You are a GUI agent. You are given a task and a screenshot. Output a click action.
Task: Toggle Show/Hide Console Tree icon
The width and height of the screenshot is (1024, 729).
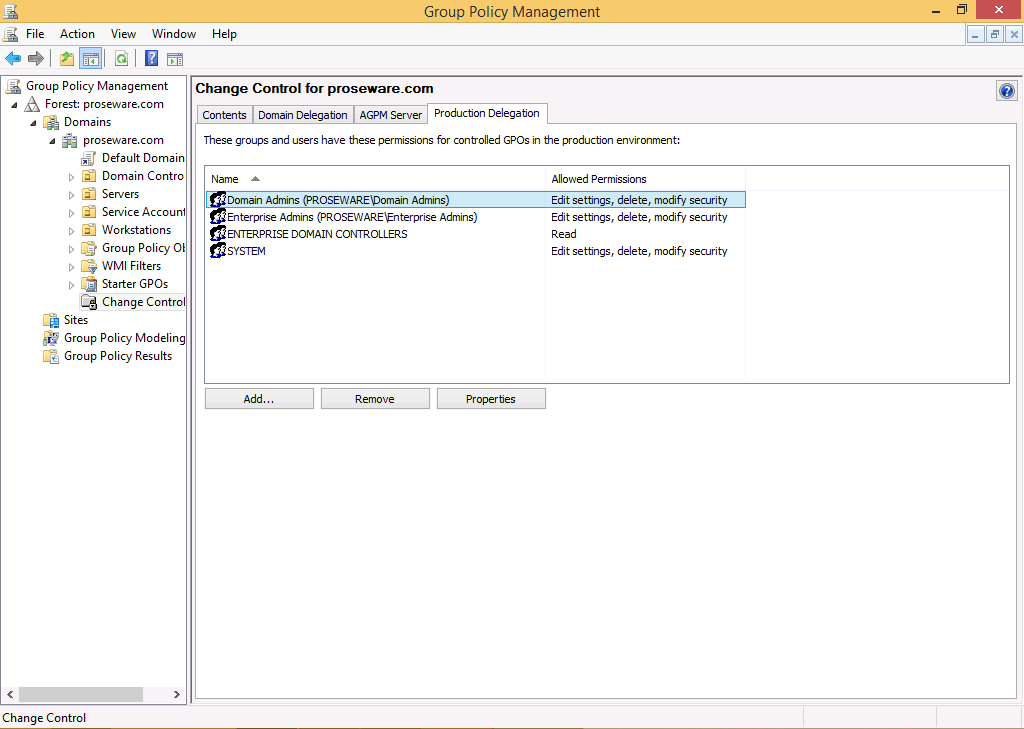coord(91,59)
